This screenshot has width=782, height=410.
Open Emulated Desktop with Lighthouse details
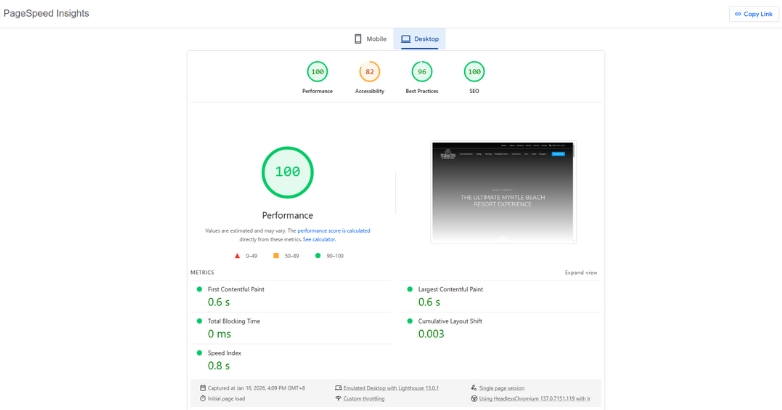(391, 388)
